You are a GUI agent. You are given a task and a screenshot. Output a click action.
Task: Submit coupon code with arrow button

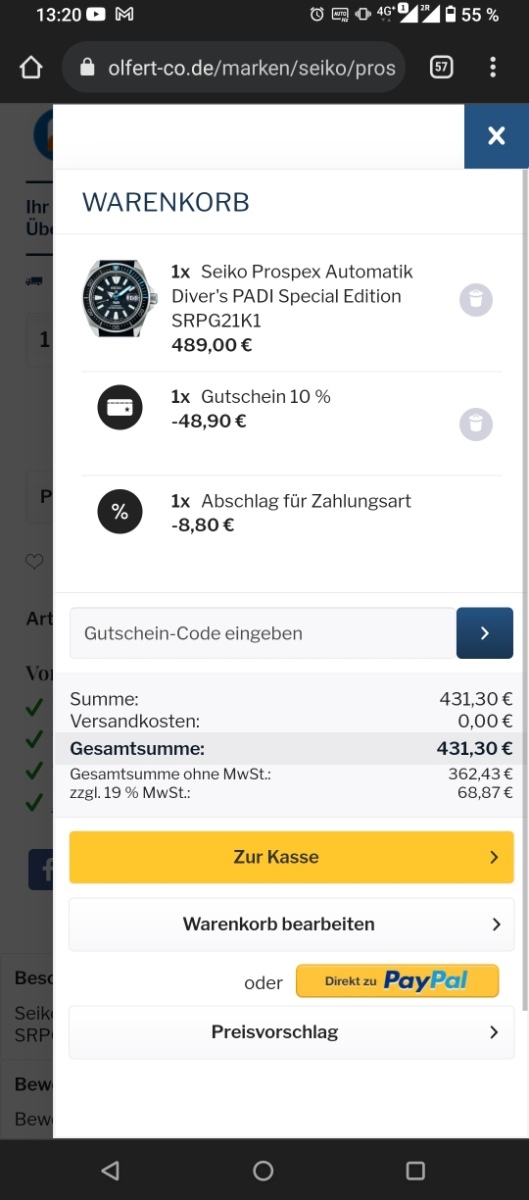[x=485, y=633]
